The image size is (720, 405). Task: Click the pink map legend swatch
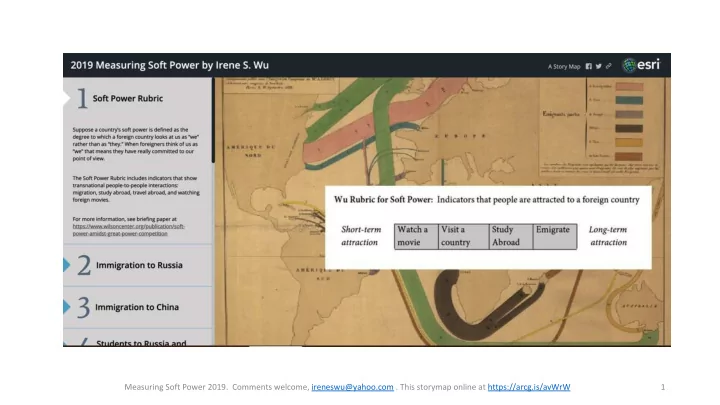(x=629, y=86)
